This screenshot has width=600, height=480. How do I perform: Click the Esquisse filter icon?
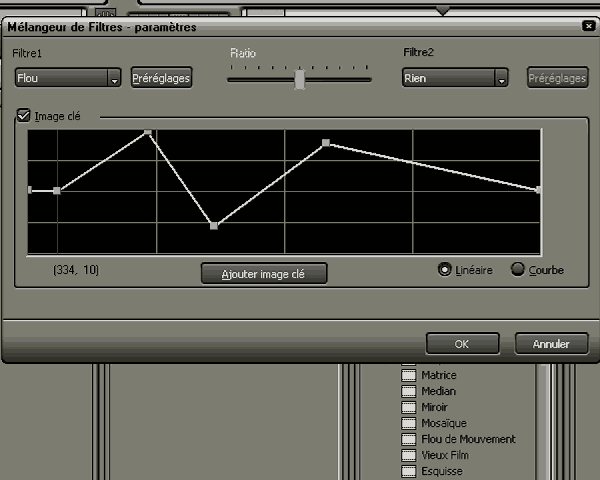click(x=409, y=471)
